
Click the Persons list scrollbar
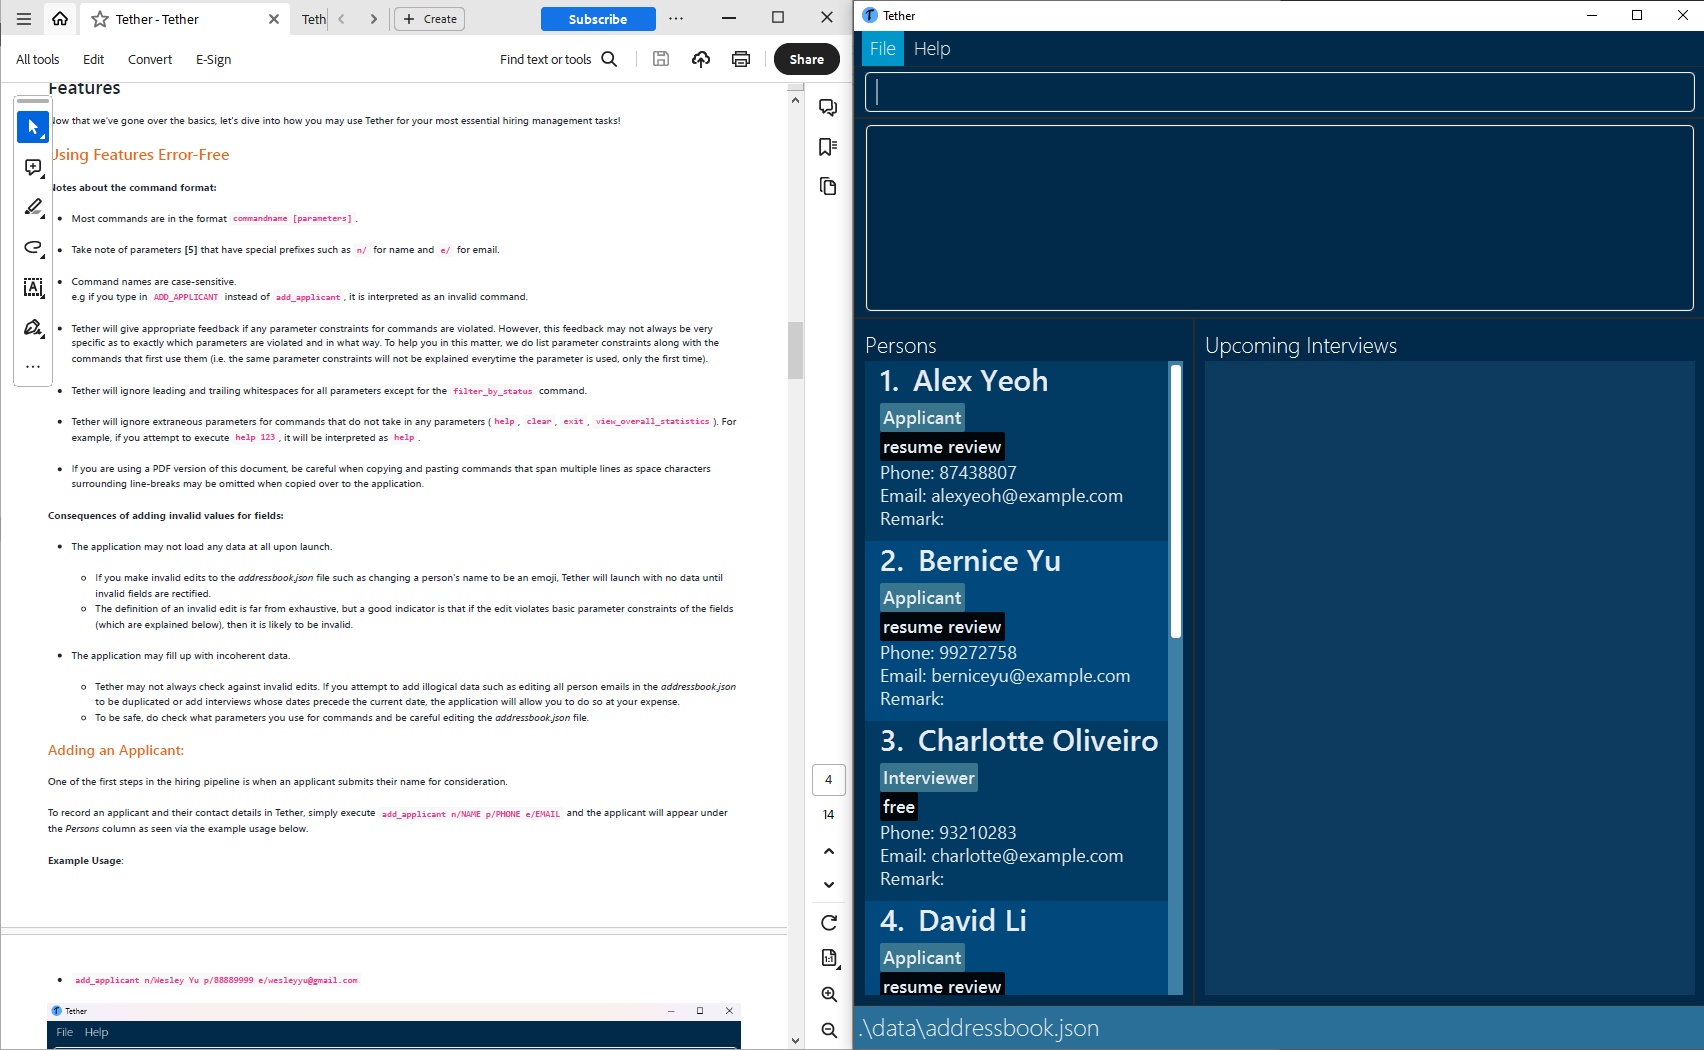tap(1176, 500)
